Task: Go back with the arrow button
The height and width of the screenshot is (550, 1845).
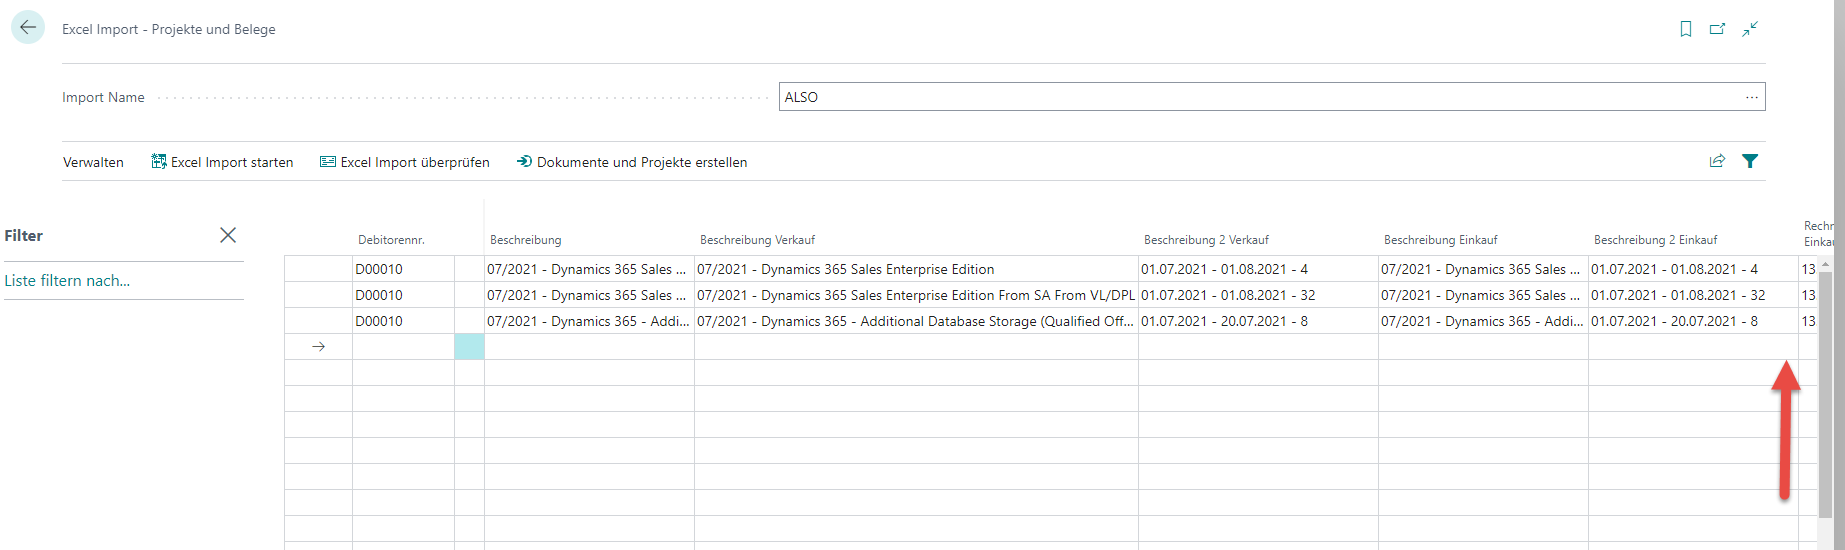Action: pos(28,27)
